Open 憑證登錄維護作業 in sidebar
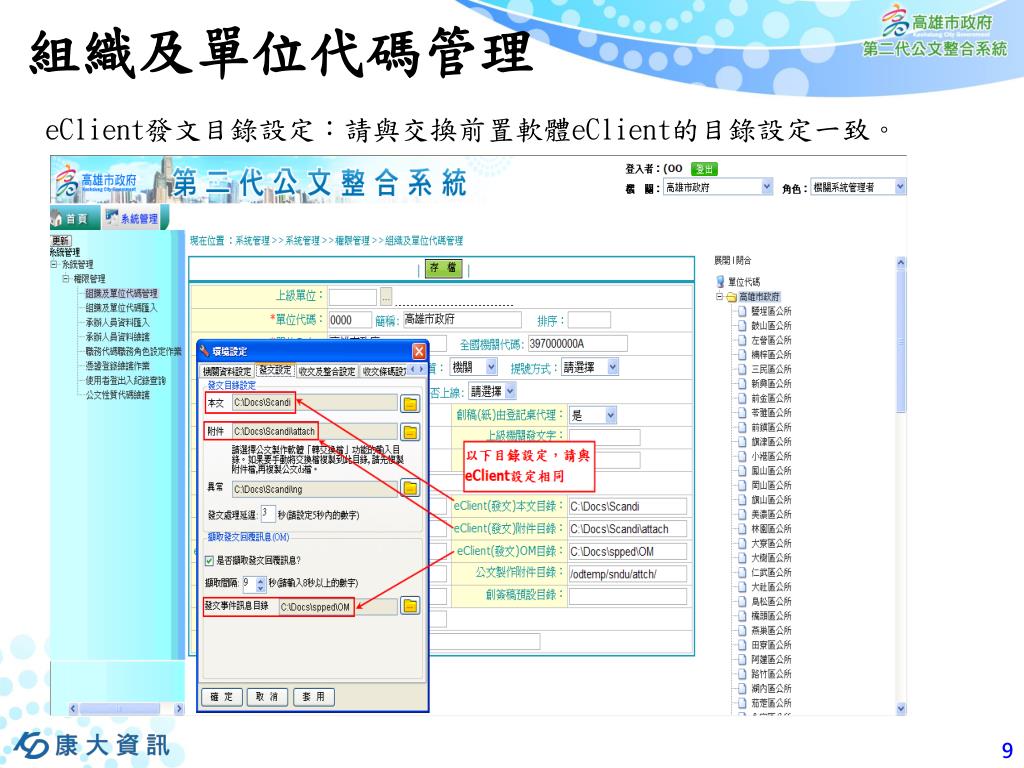Viewport: 1024px width, 768px height. point(118,366)
